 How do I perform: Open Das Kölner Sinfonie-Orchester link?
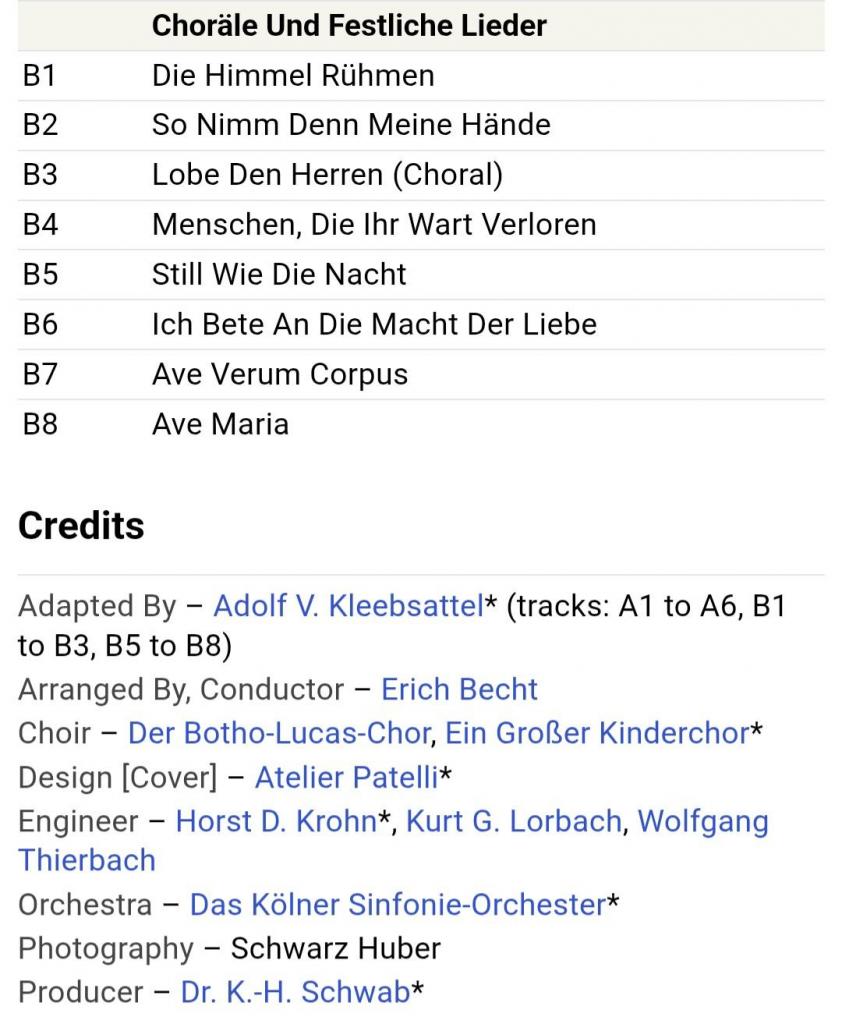pos(397,905)
